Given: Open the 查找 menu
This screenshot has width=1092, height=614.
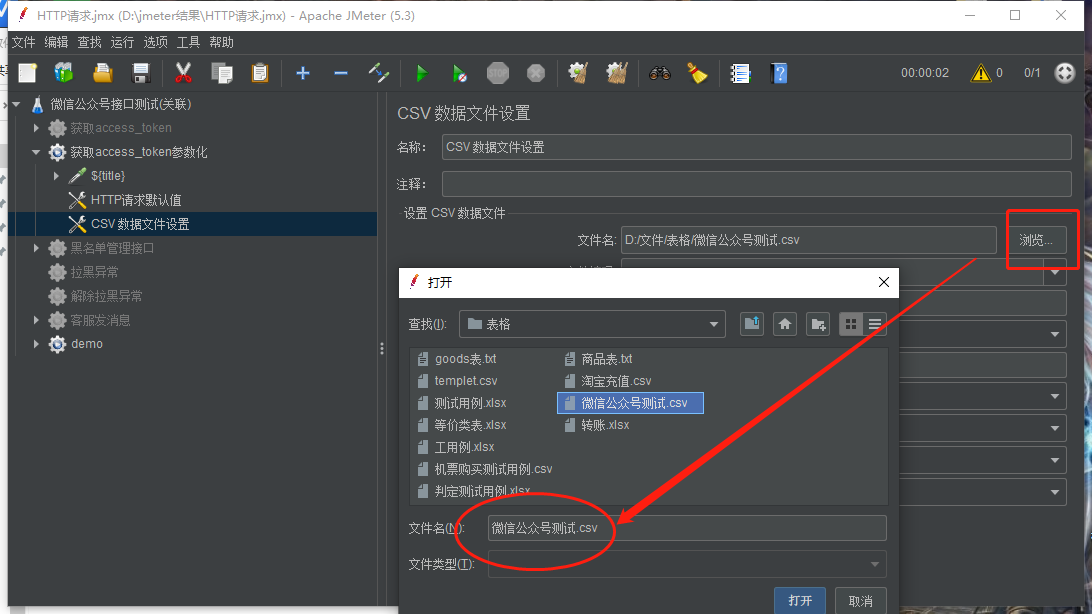Looking at the screenshot, I should 89,42.
